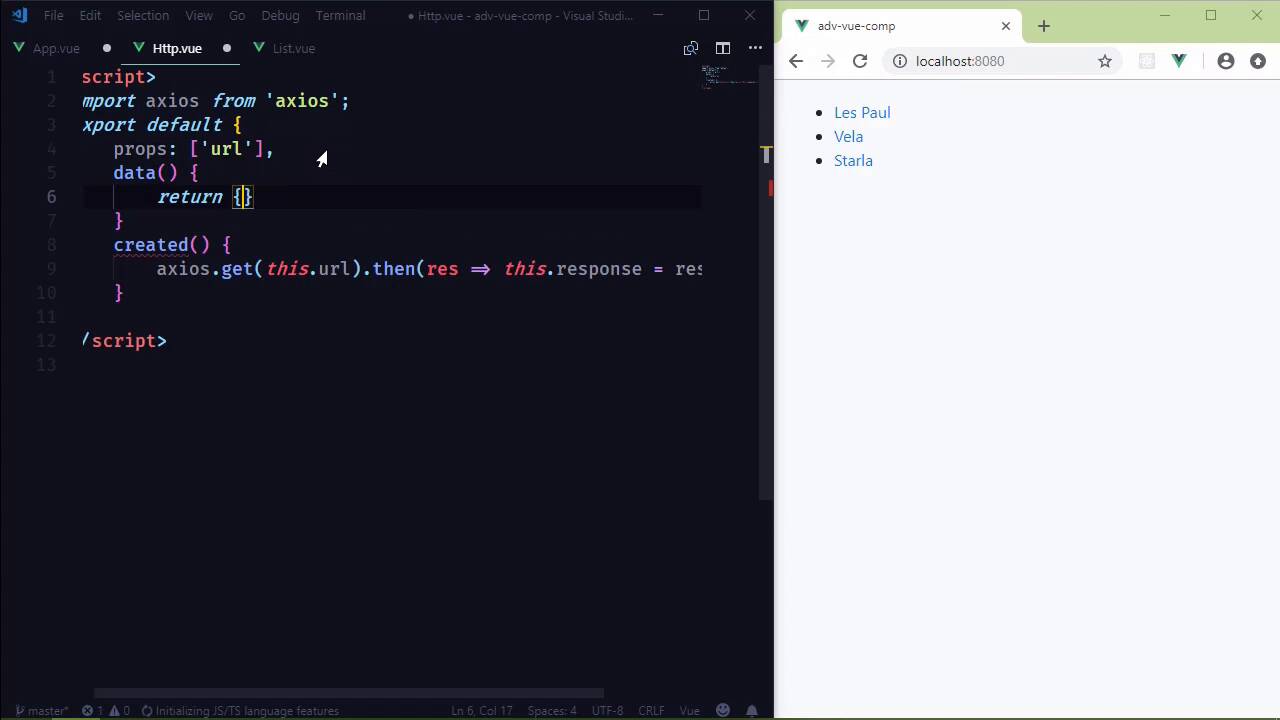Click the editor horizontal scrollbar

point(349,693)
